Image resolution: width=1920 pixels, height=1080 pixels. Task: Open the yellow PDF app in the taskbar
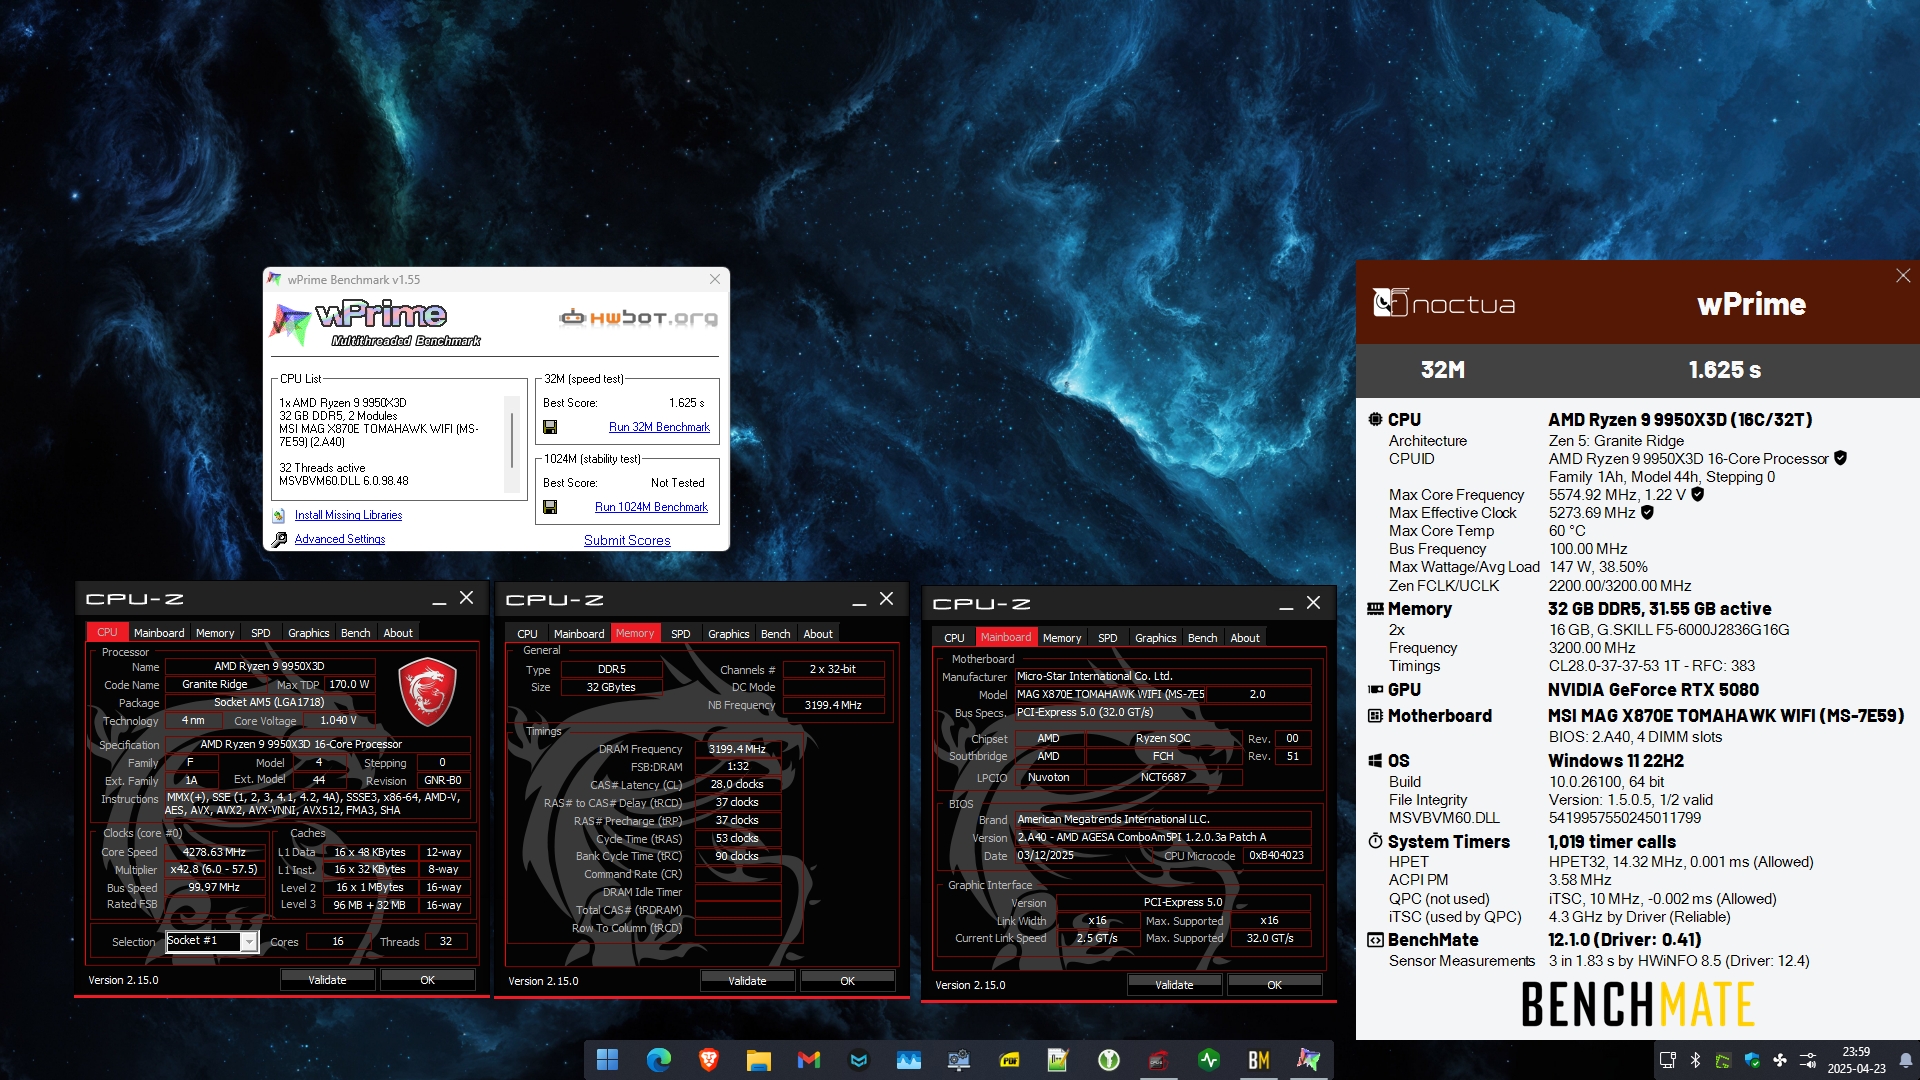(x=1009, y=1060)
